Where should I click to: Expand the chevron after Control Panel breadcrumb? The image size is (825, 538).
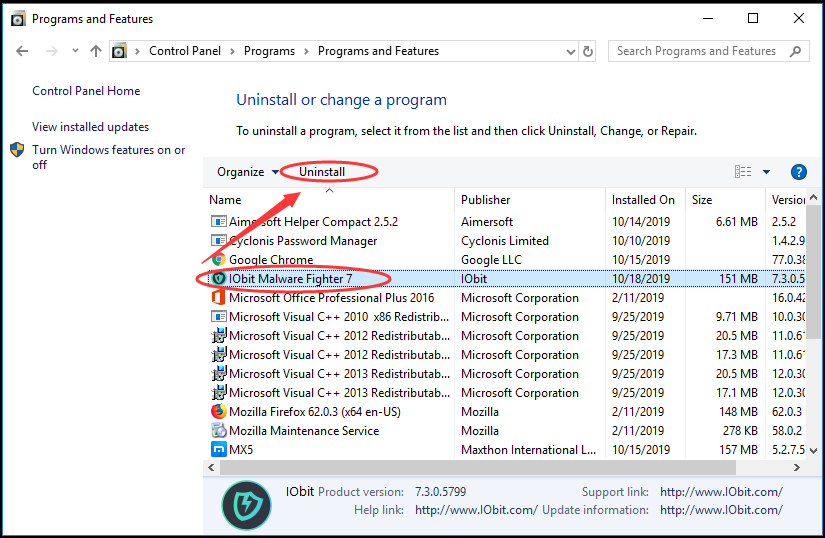(x=232, y=52)
